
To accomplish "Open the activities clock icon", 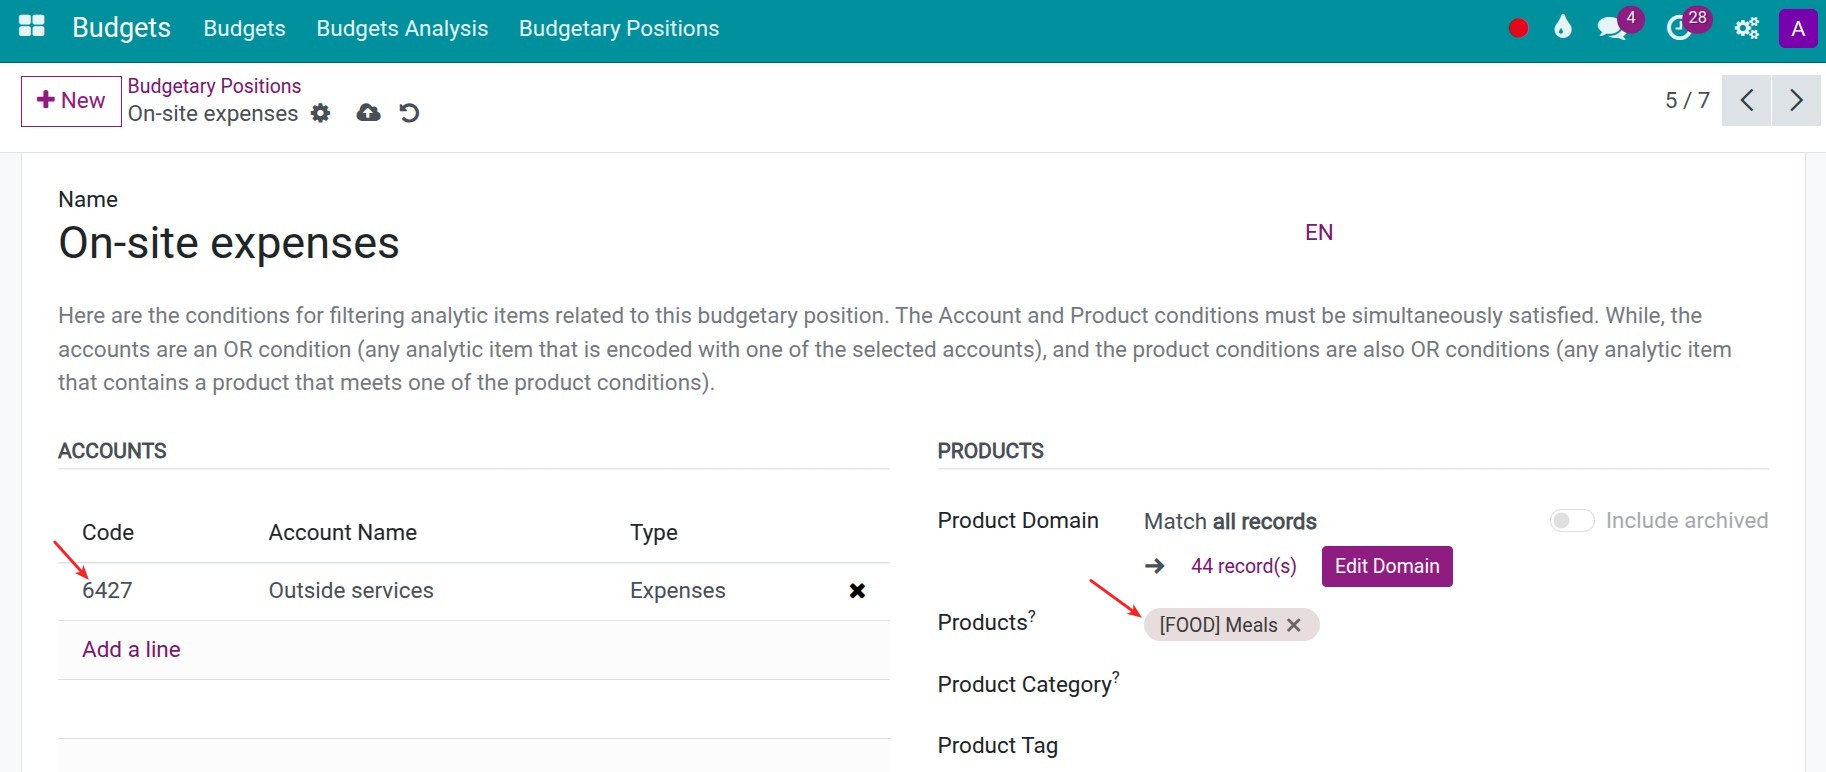I will point(1679,28).
